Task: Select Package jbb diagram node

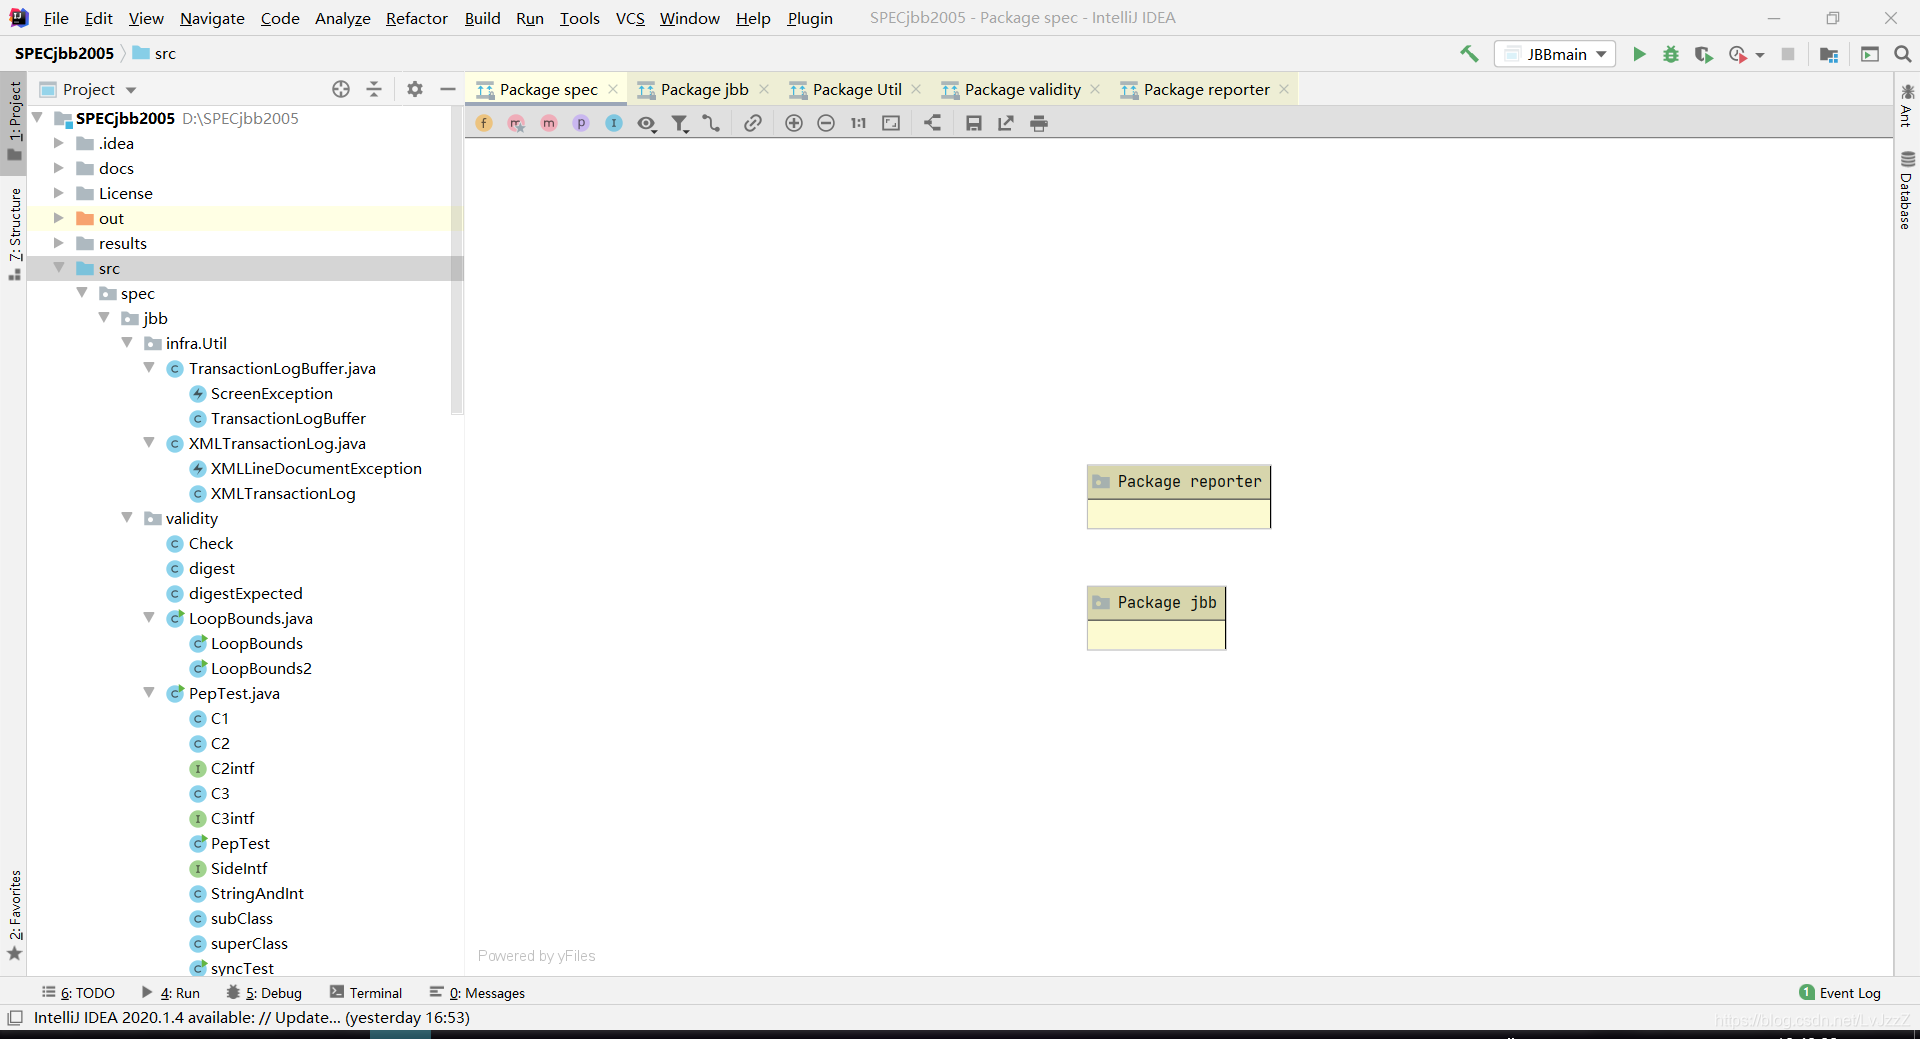Action: (x=1156, y=618)
